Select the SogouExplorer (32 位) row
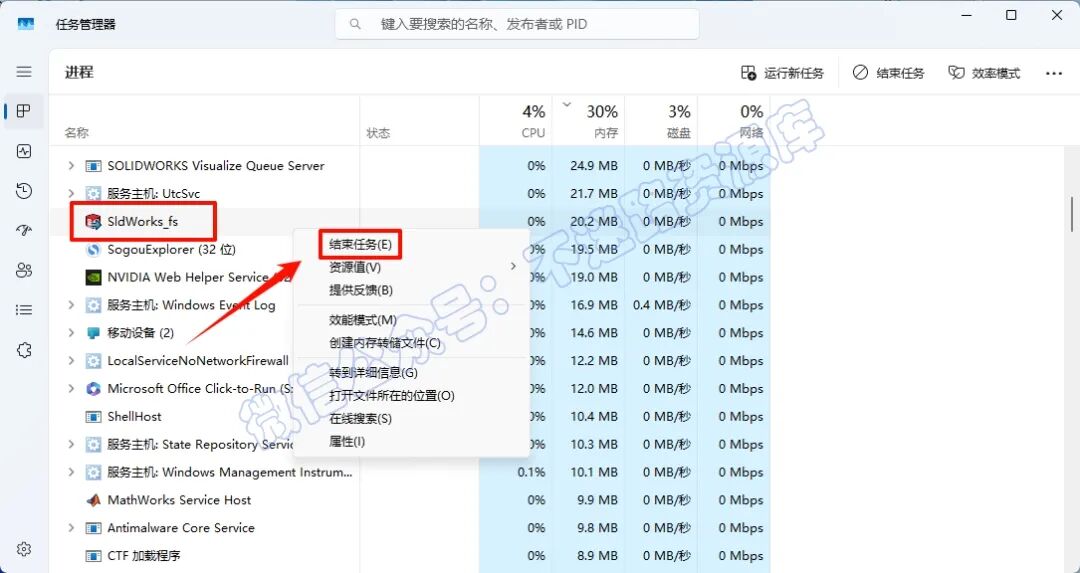 point(410,249)
